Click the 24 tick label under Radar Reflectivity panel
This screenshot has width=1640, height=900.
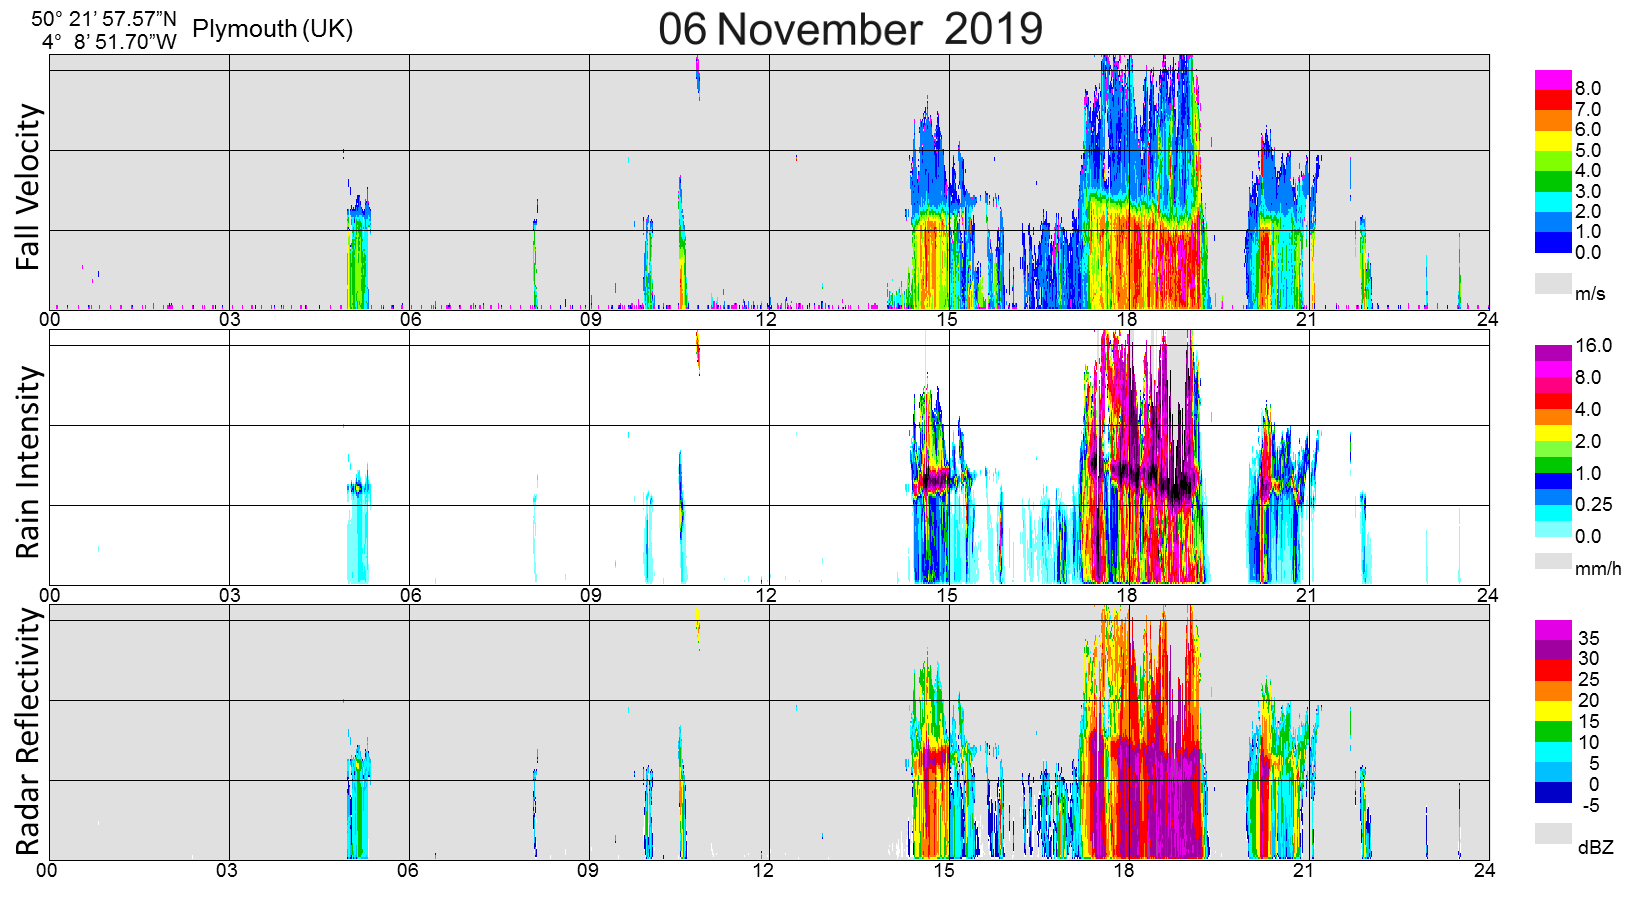(x=1484, y=870)
